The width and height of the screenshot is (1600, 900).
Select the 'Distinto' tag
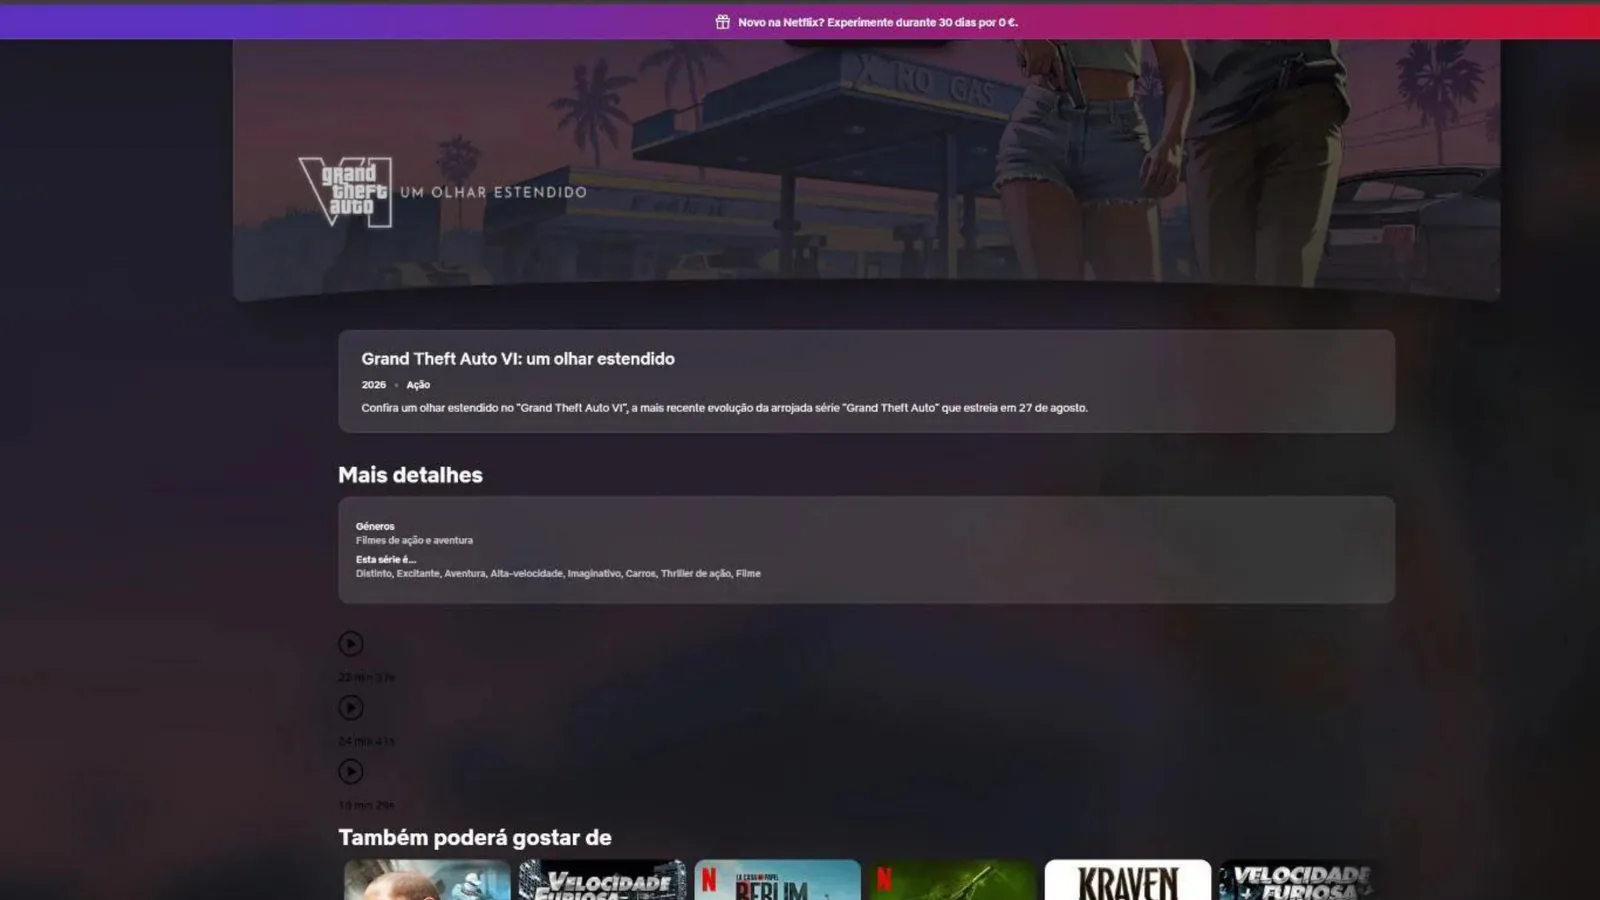tap(374, 573)
